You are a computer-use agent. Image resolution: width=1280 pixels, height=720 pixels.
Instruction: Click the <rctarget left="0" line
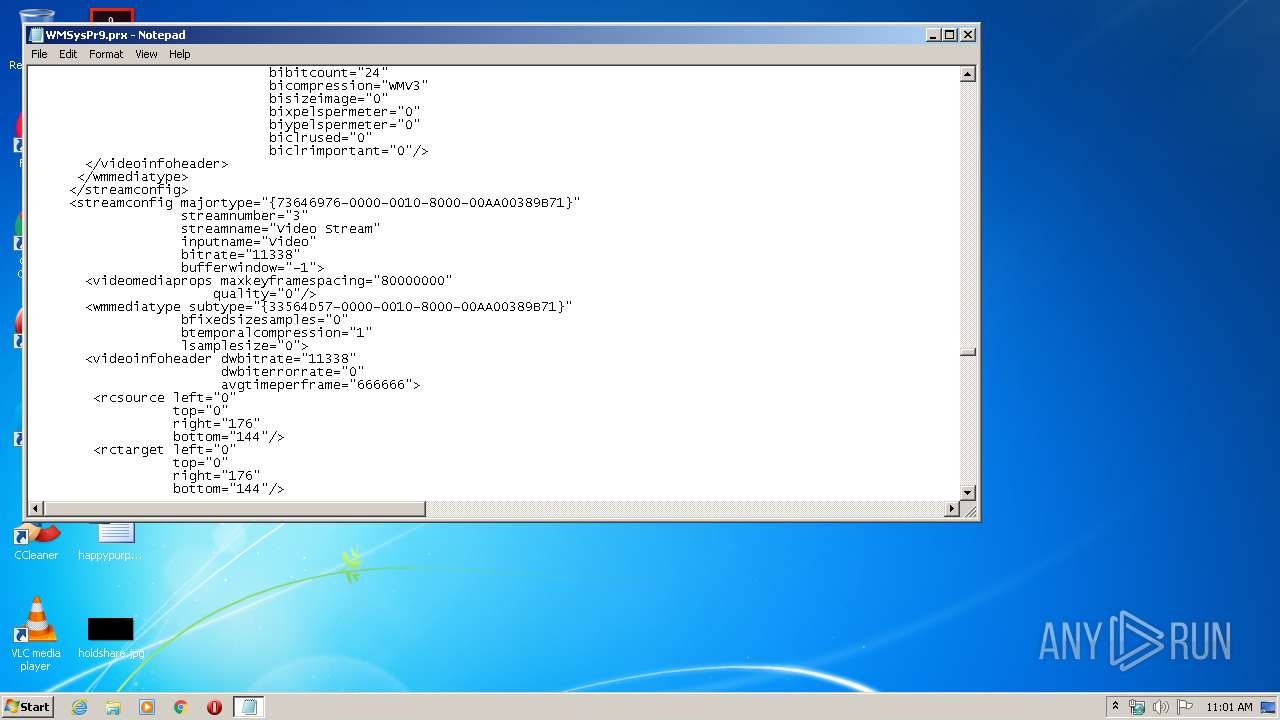165,450
